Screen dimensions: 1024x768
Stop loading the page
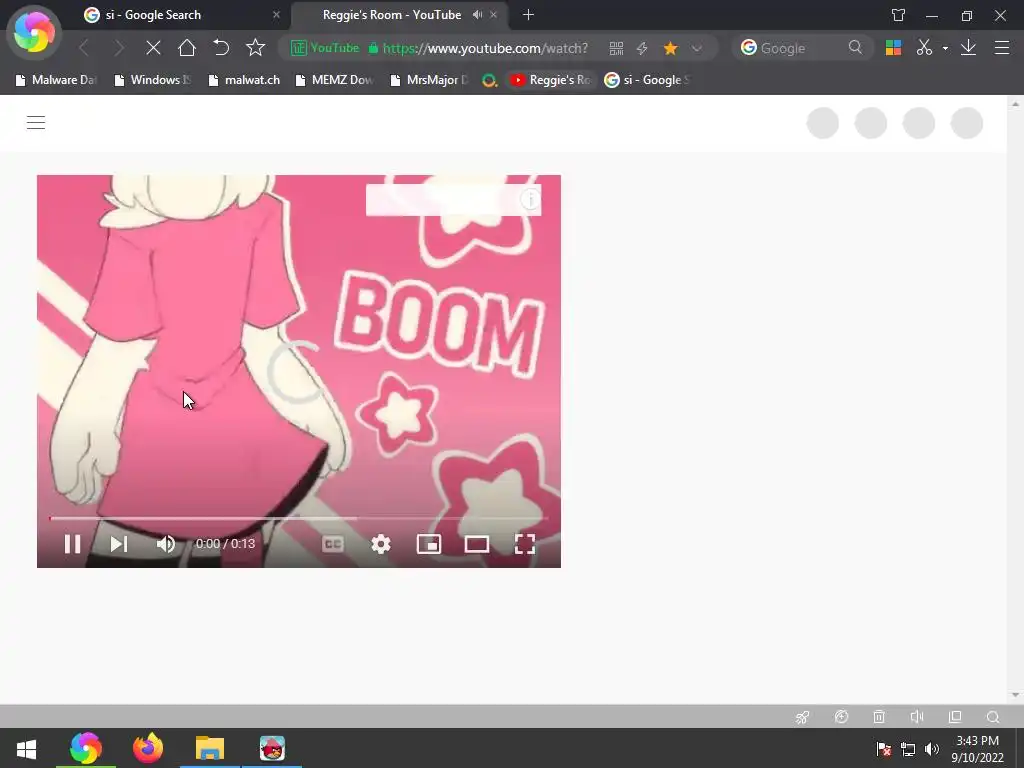(153, 48)
